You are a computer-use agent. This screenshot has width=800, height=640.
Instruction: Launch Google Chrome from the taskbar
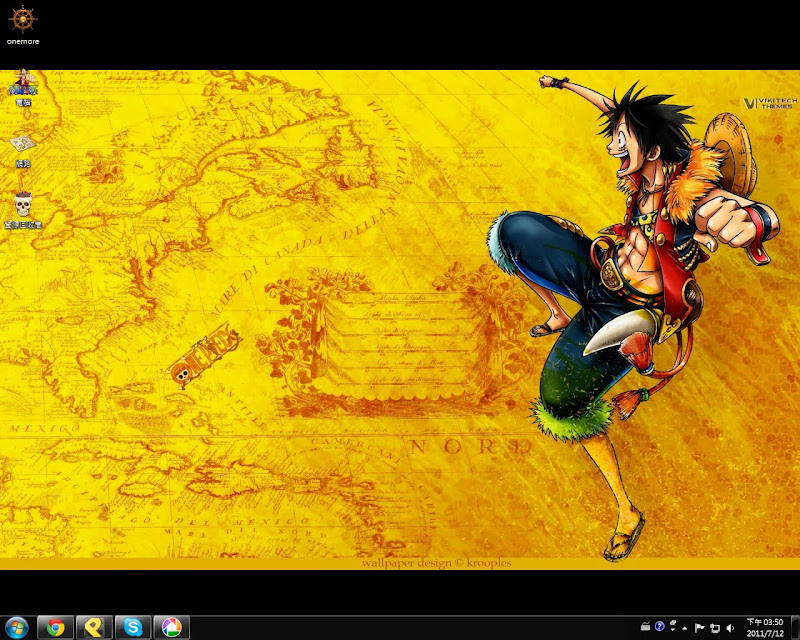click(x=56, y=627)
